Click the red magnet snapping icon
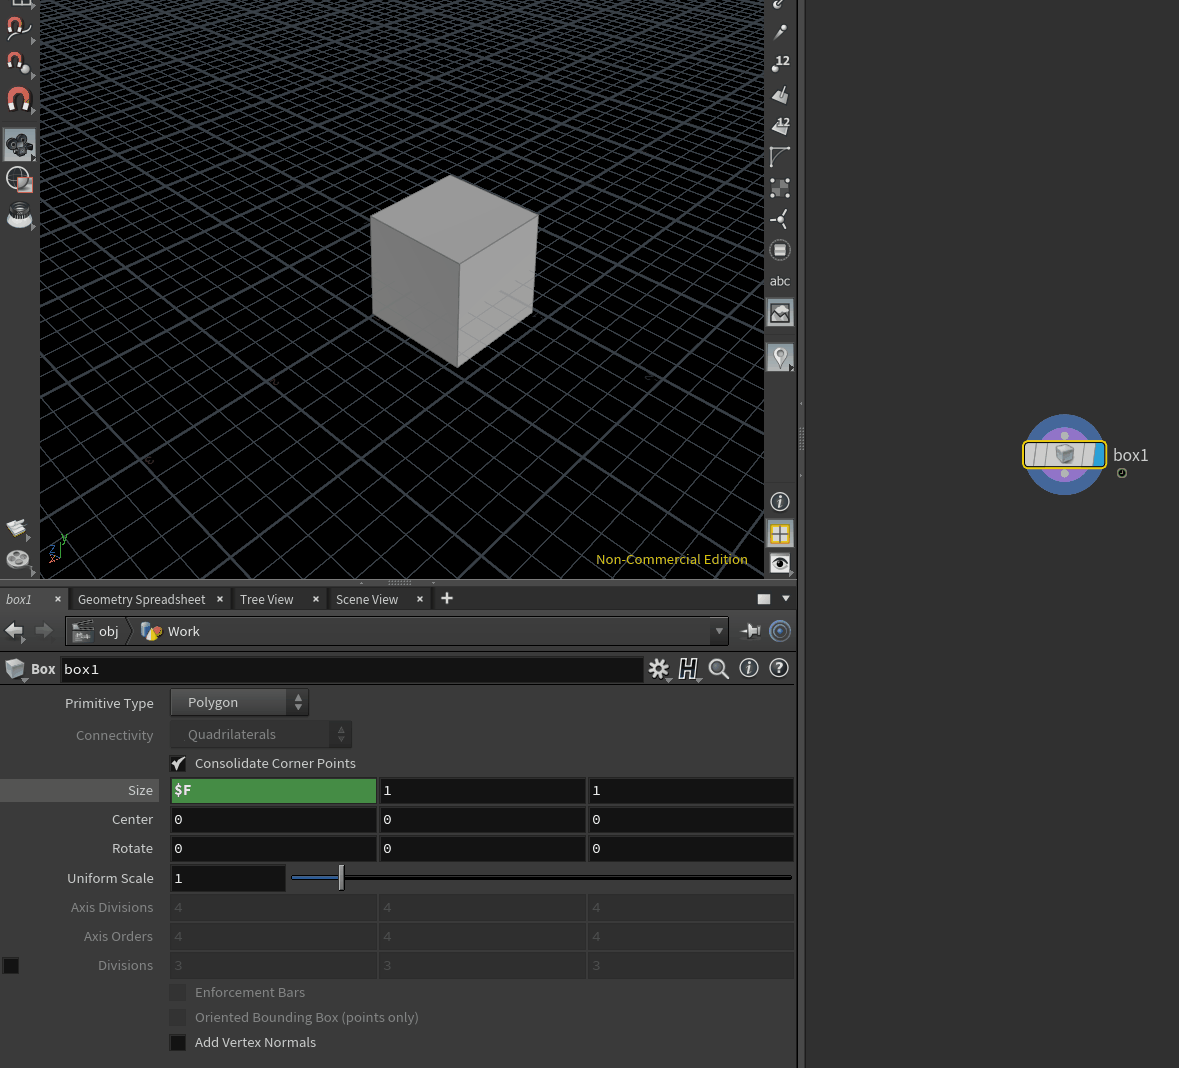 pyautogui.click(x=18, y=99)
